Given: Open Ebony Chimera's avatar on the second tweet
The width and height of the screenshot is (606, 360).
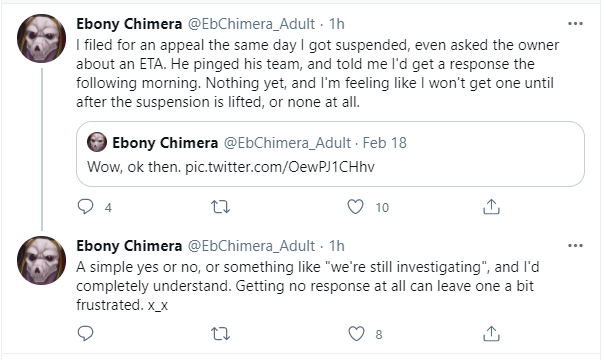Looking at the screenshot, I should click(x=41, y=261).
